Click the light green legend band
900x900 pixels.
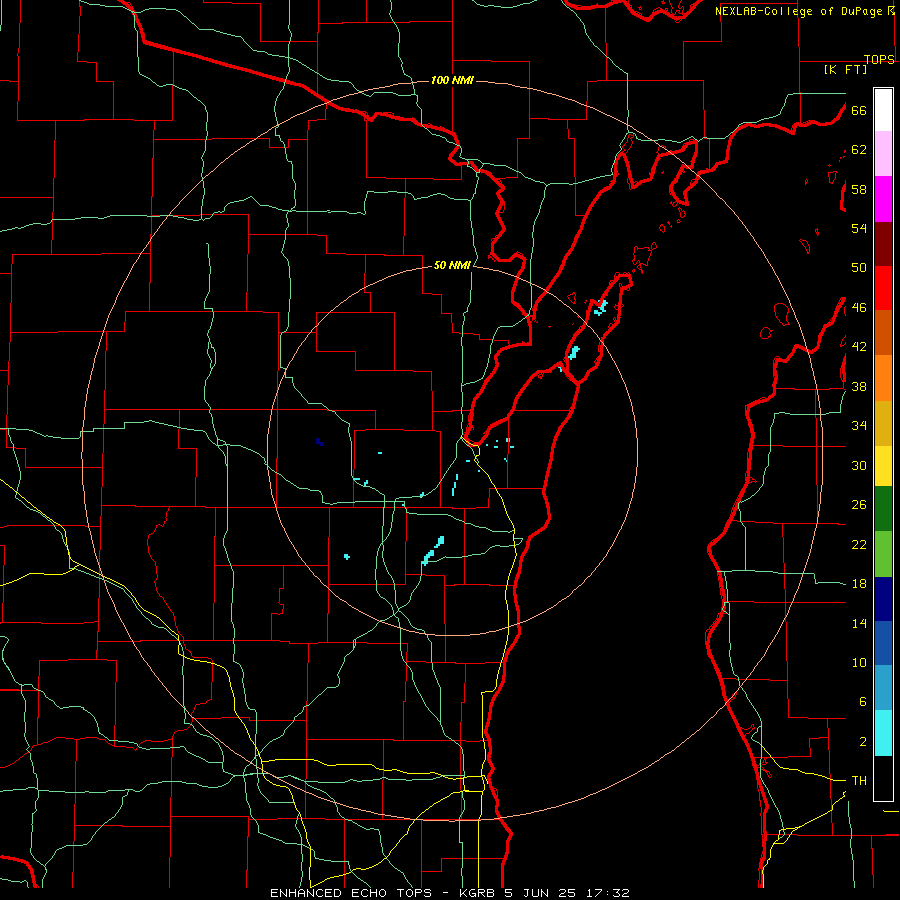(x=883, y=554)
